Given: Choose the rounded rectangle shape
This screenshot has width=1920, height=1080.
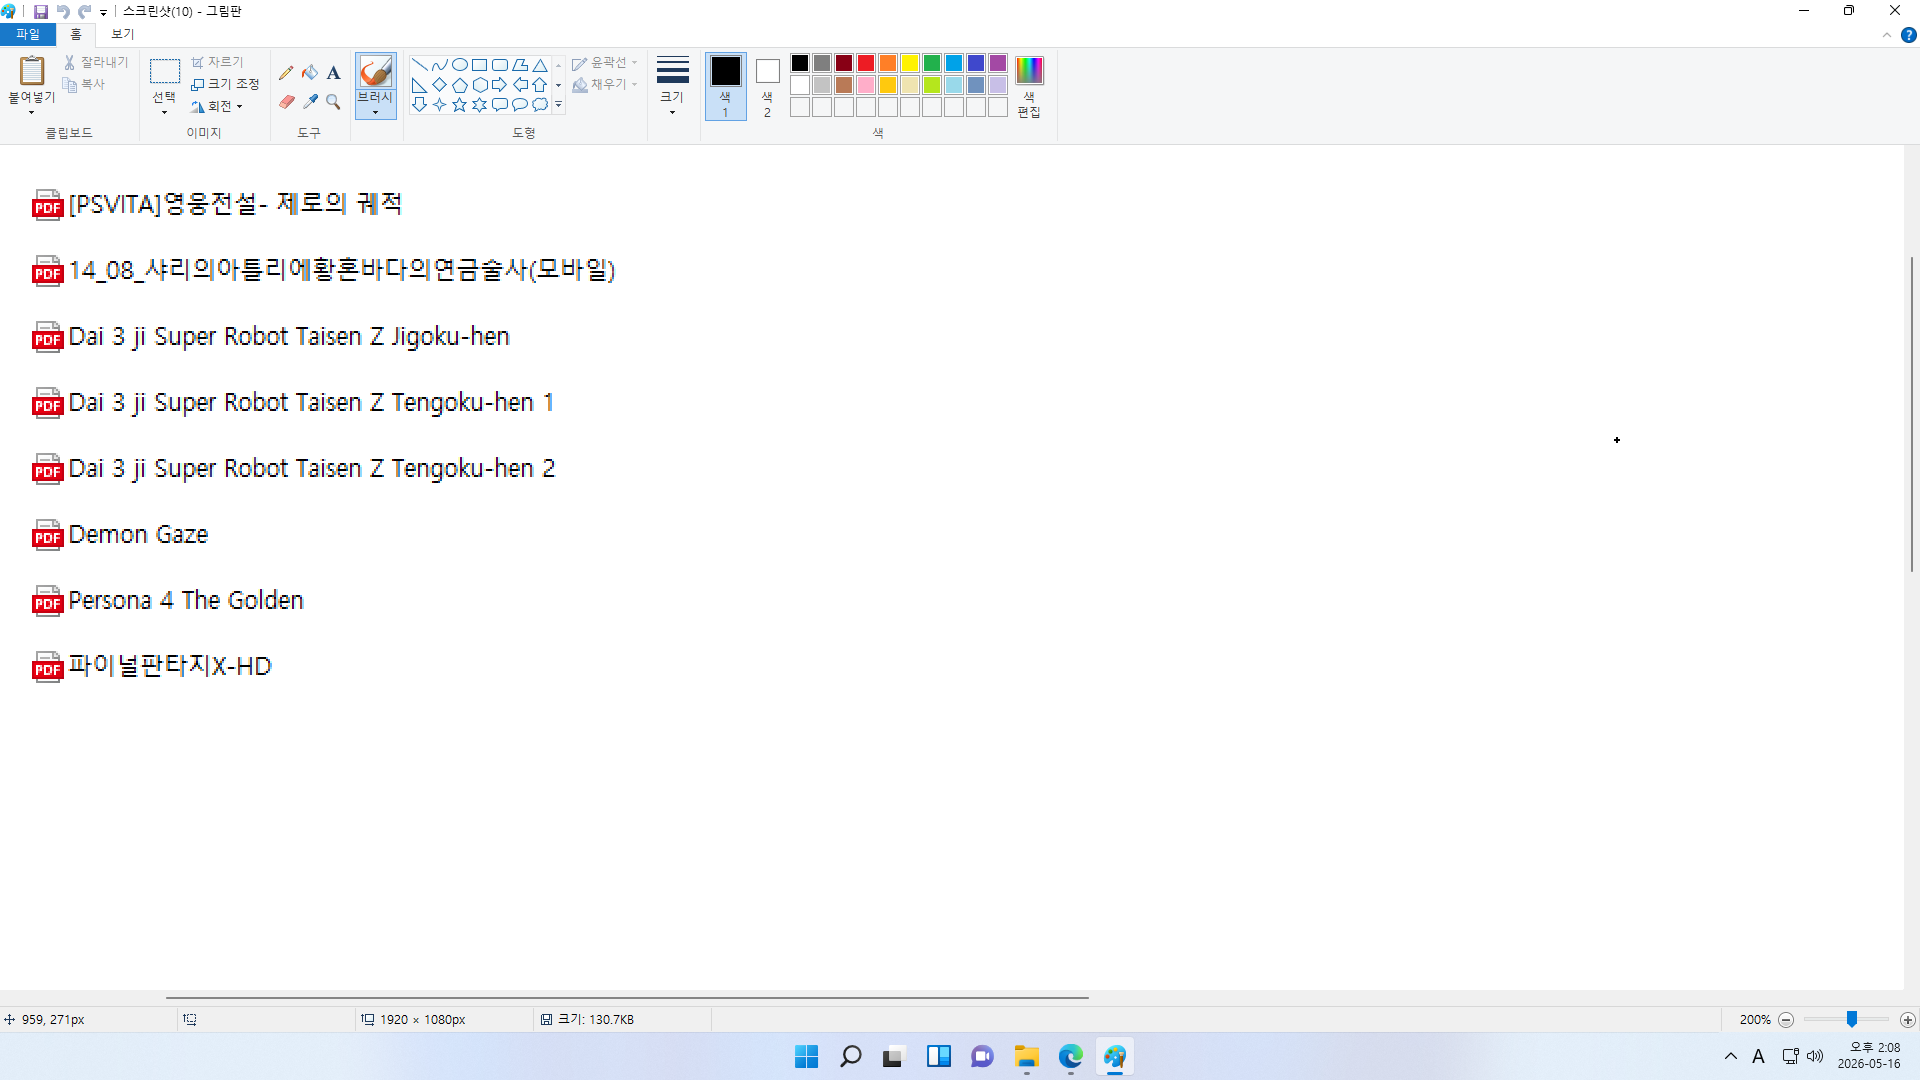Looking at the screenshot, I should tap(500, 65).
